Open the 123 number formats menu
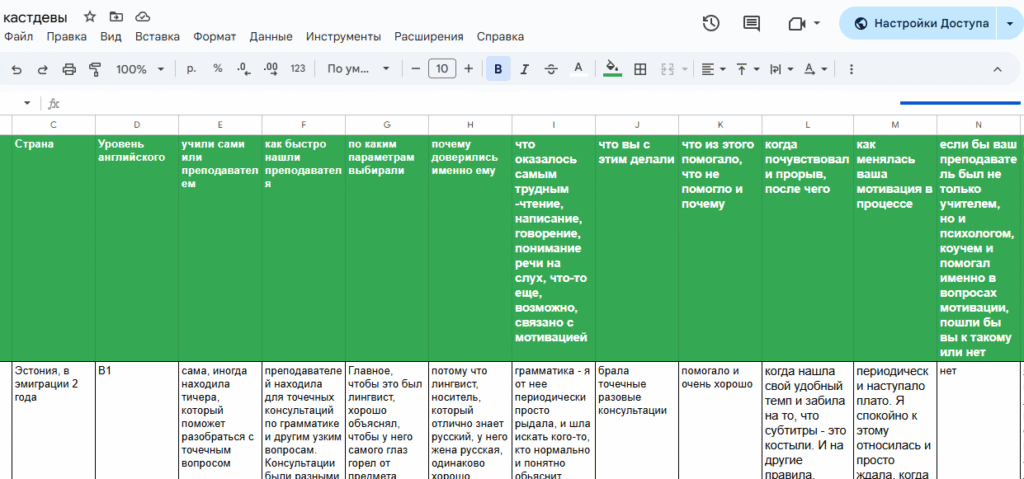This screenshot has height=479, width=1024. click(x=298, y=69)
